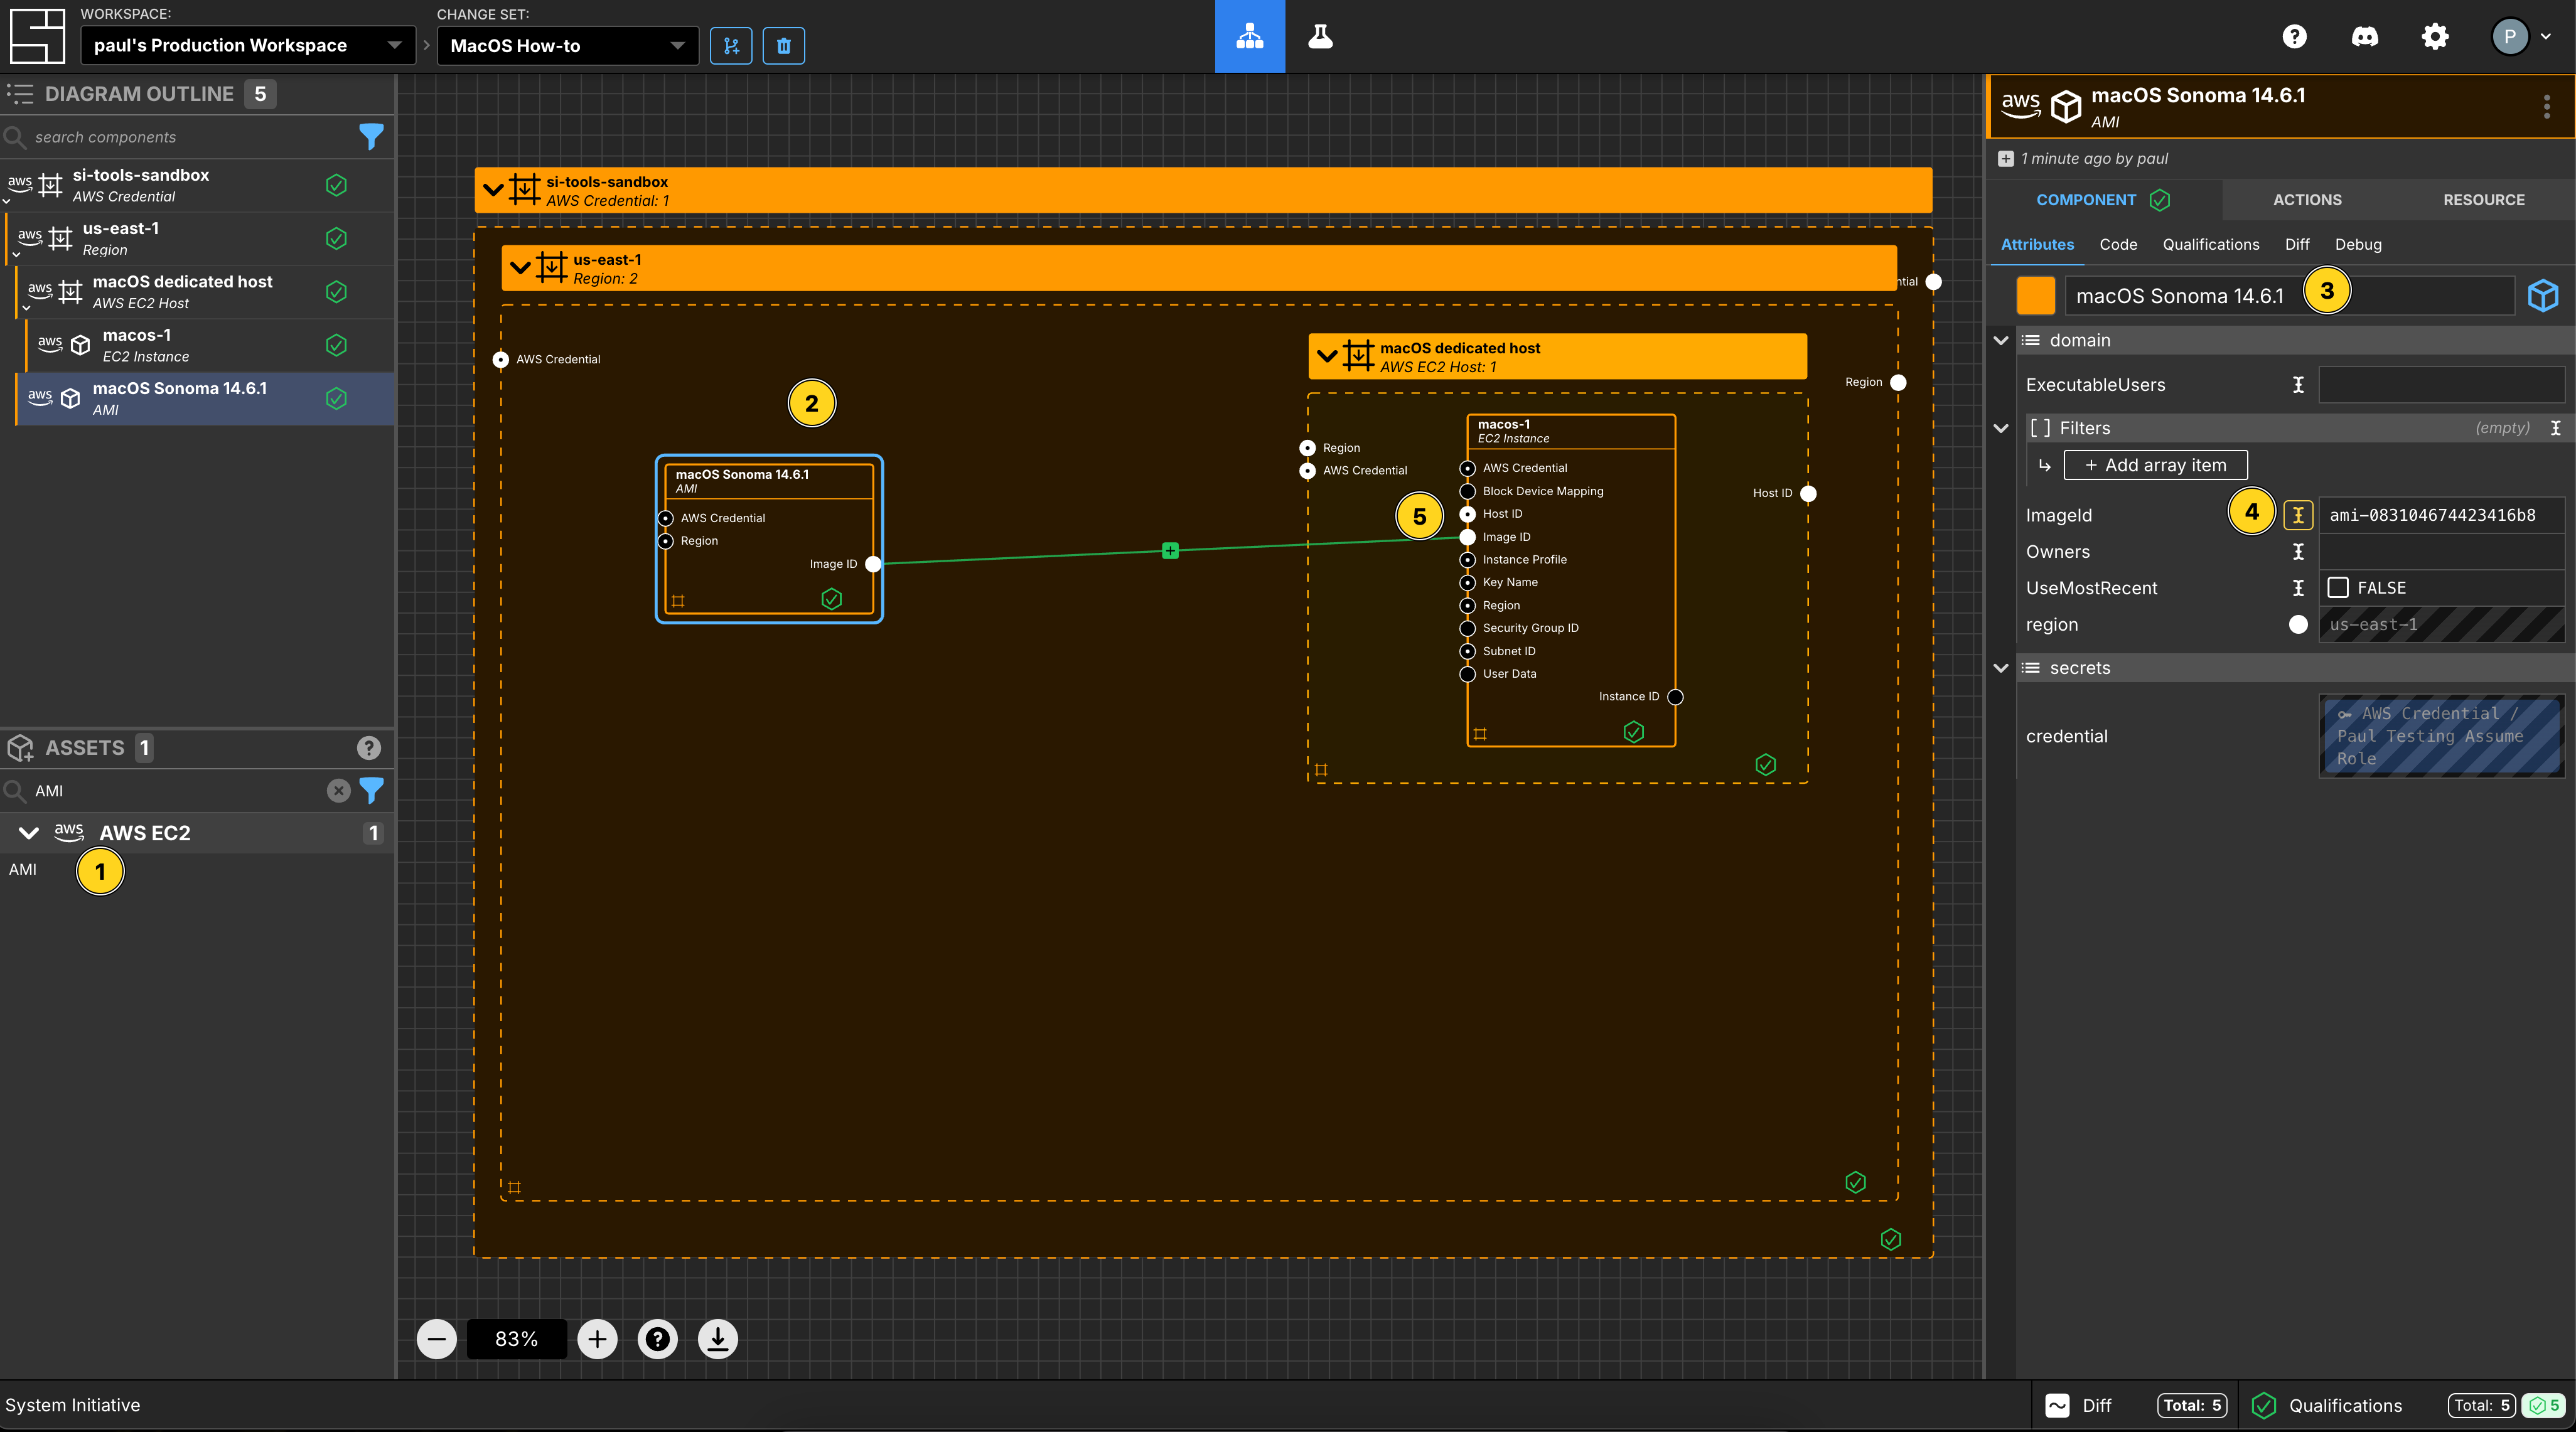Click the green plus on the connection edge
Viewport: 2576px width, 1432px height.
point(1170,551)
